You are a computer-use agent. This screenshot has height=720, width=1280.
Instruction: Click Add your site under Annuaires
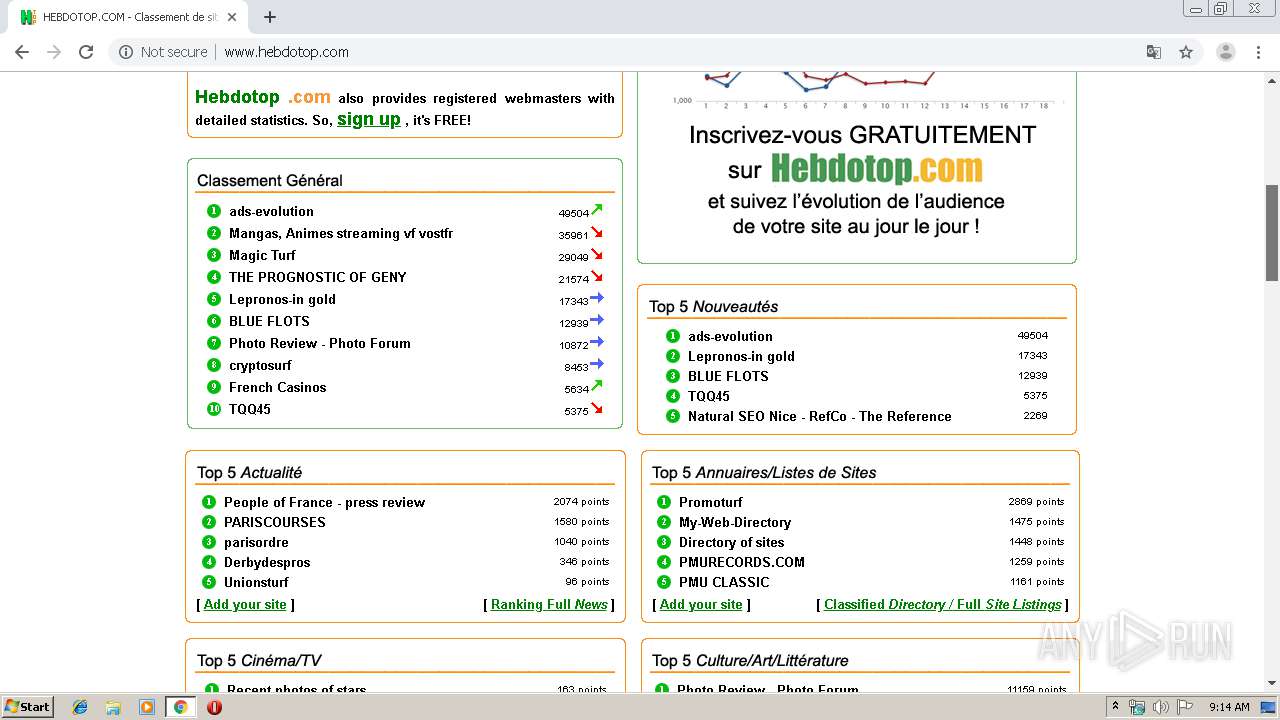pyautogui.click(x=700, y=604)
